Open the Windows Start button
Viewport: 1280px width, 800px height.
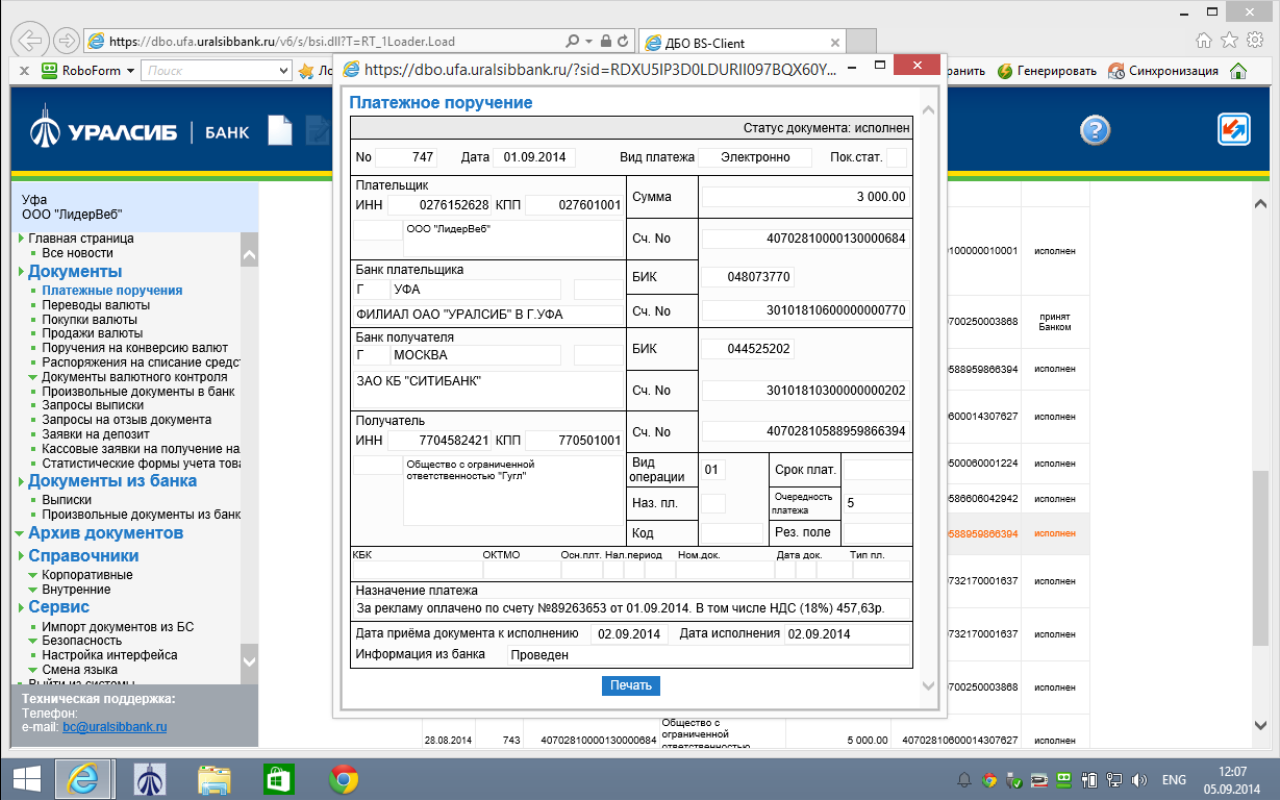pyautogui.click(x=27, y=779)
